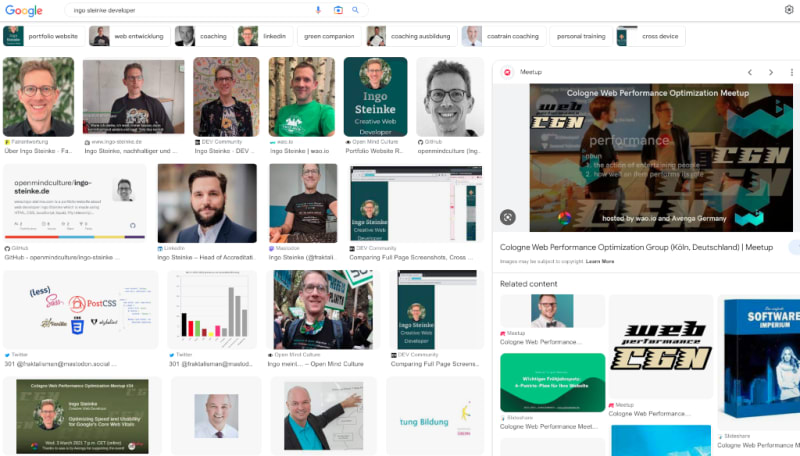Select 'green companion' filter chip

[329, 36]
